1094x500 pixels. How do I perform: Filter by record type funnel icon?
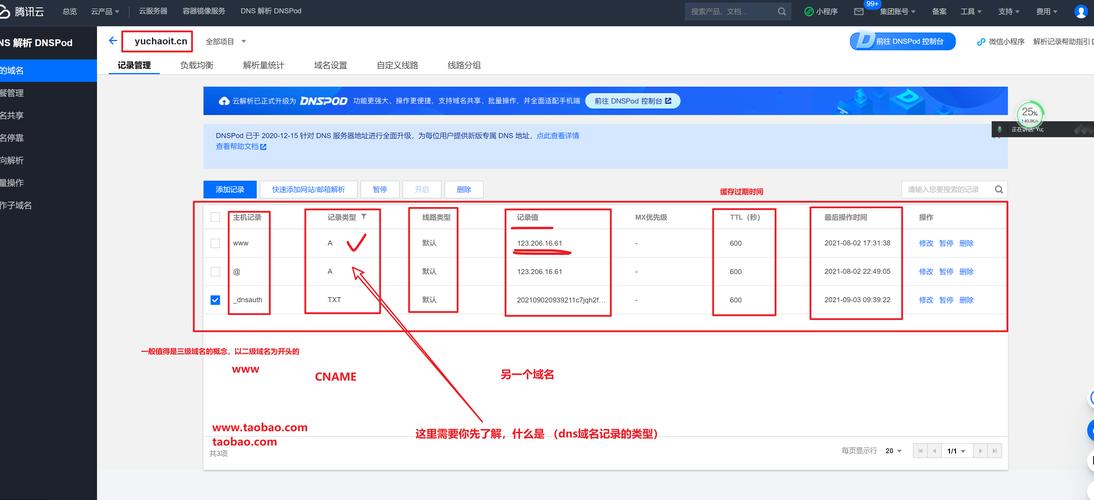364,217
